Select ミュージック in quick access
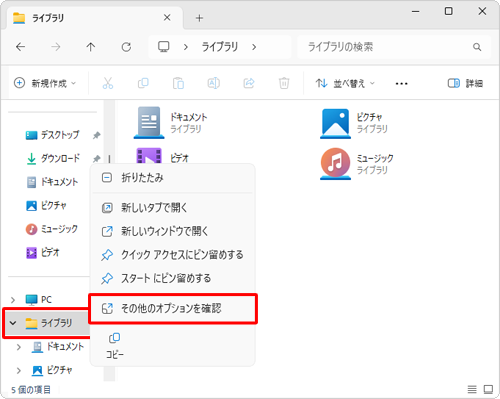 click(52, 229)
